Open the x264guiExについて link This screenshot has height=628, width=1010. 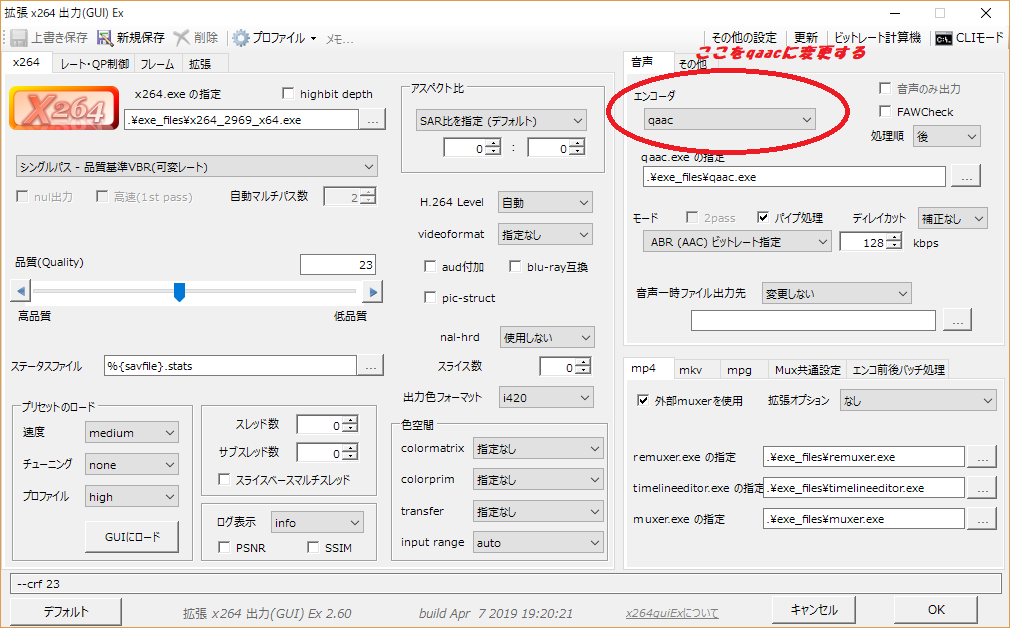pyautogui.click(x=672, y=614)
